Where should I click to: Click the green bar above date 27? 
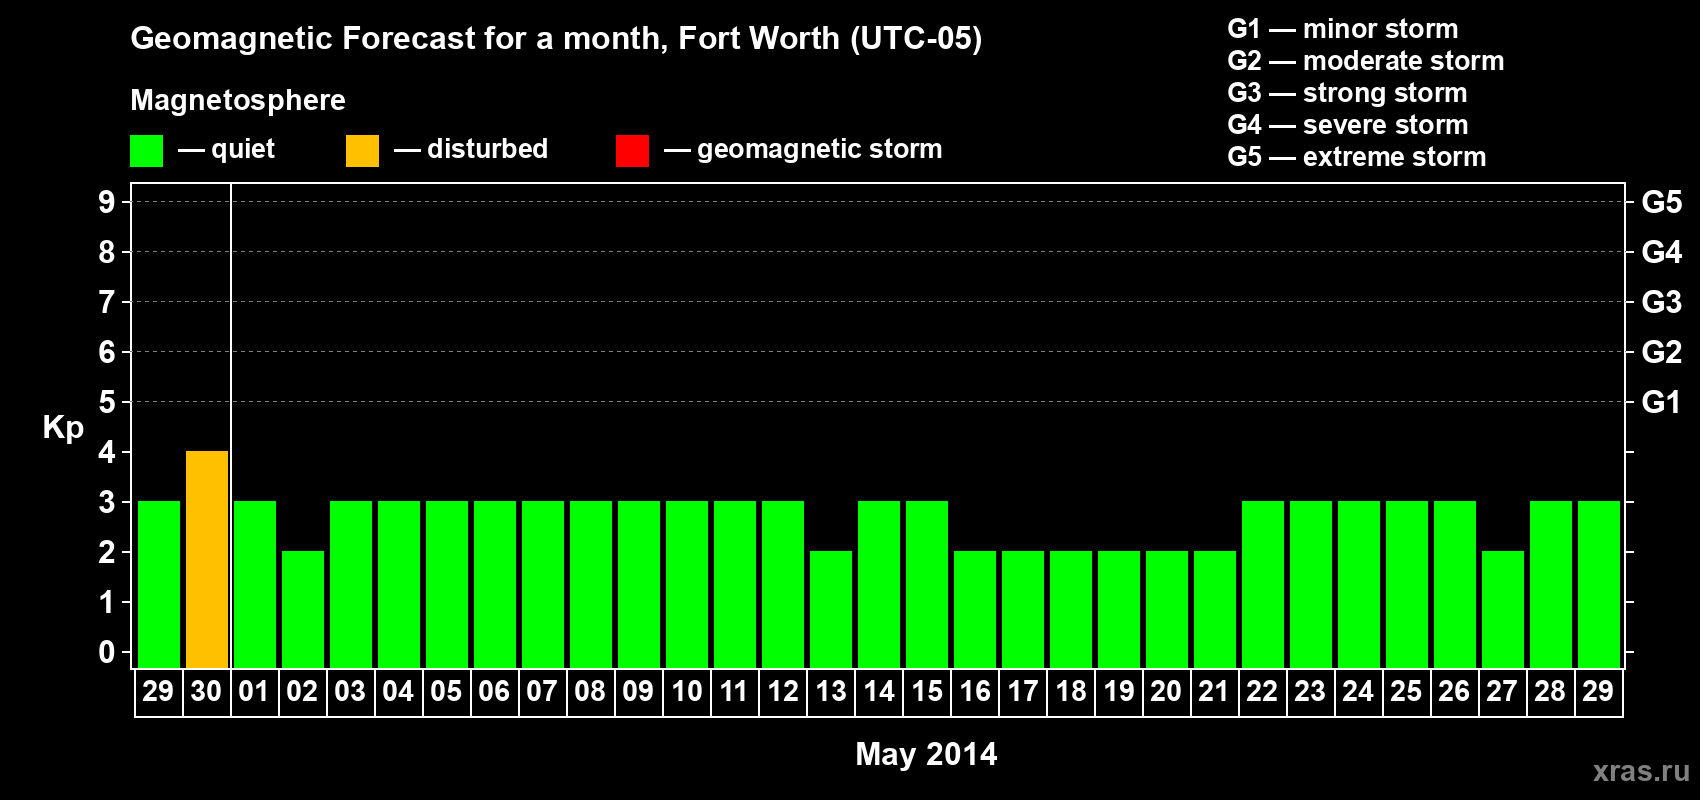point(1503,609)
